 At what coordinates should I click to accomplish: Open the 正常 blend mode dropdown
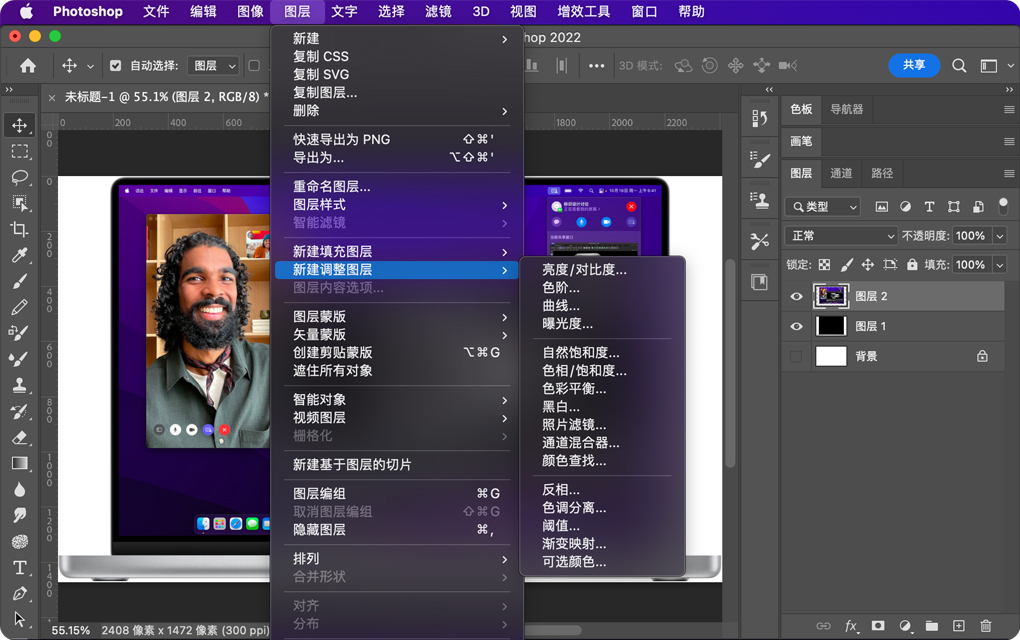point(841,236)
